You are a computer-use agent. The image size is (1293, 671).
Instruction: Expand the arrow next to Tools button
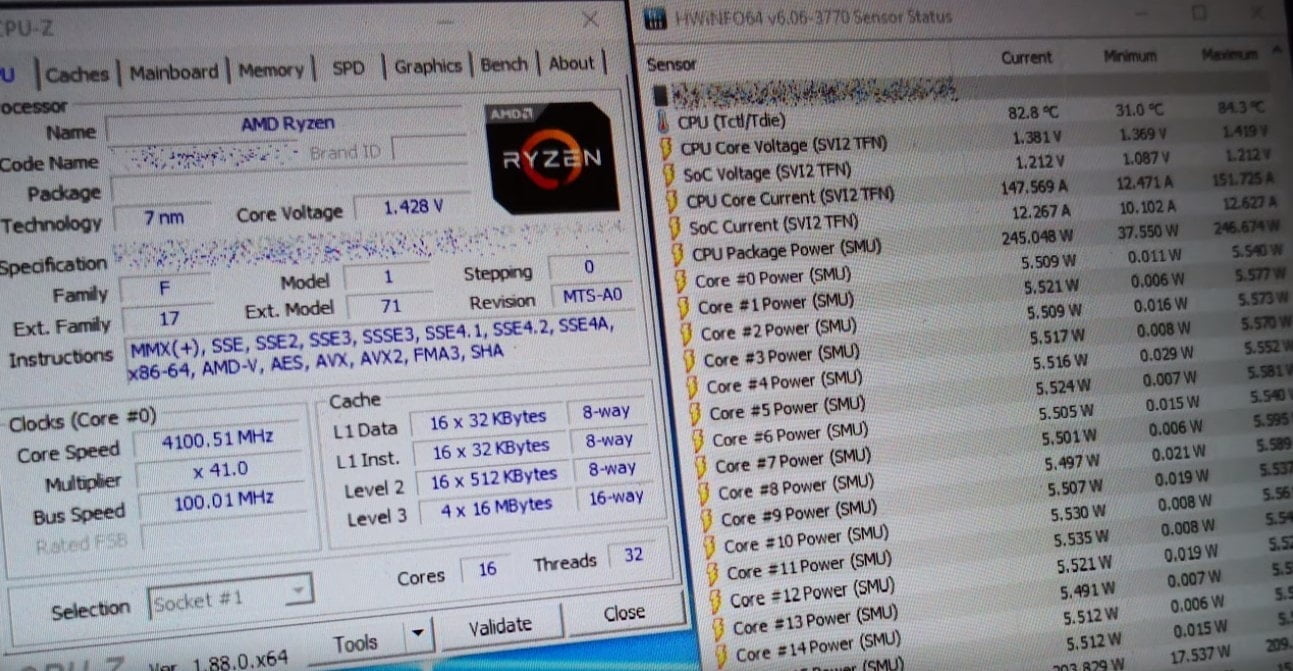click(418, 635)
